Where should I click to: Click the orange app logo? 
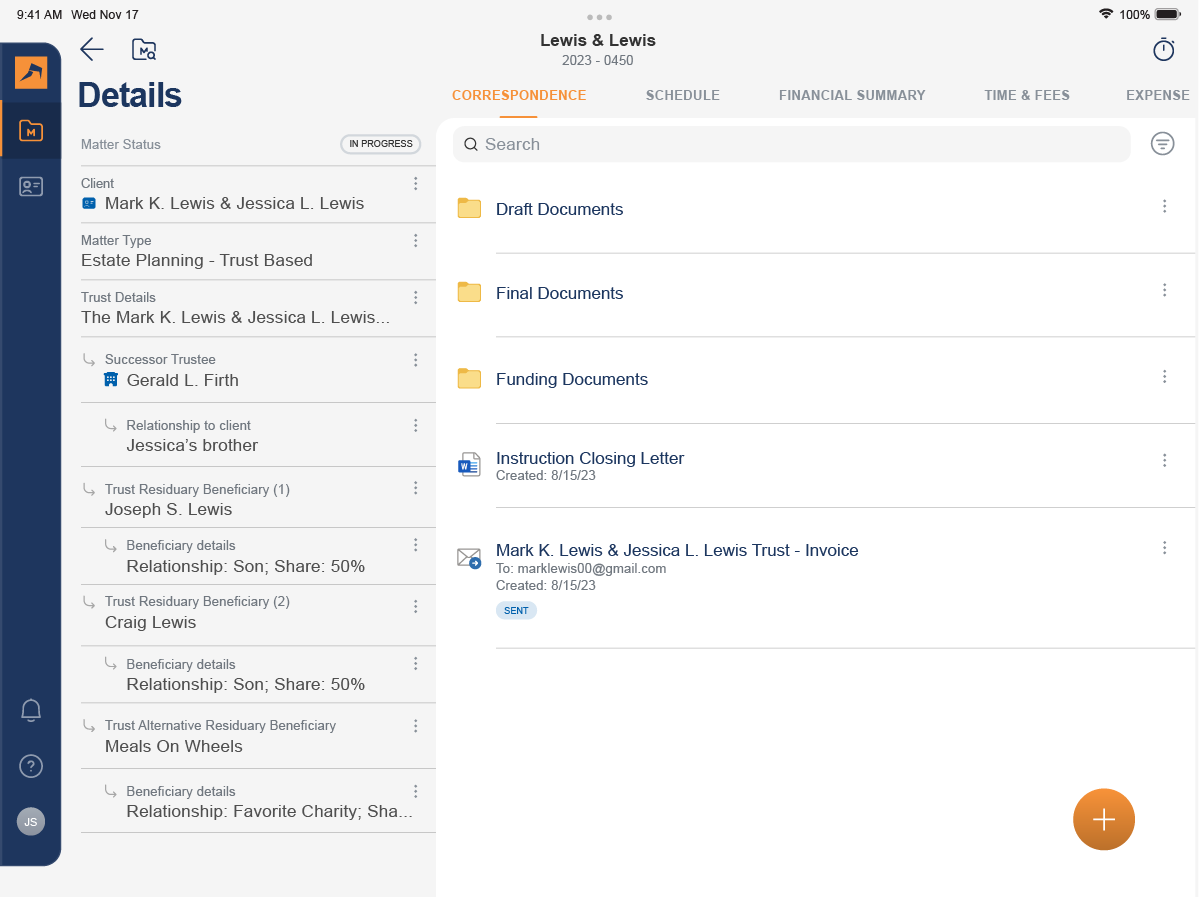click(x=30, y=73)
